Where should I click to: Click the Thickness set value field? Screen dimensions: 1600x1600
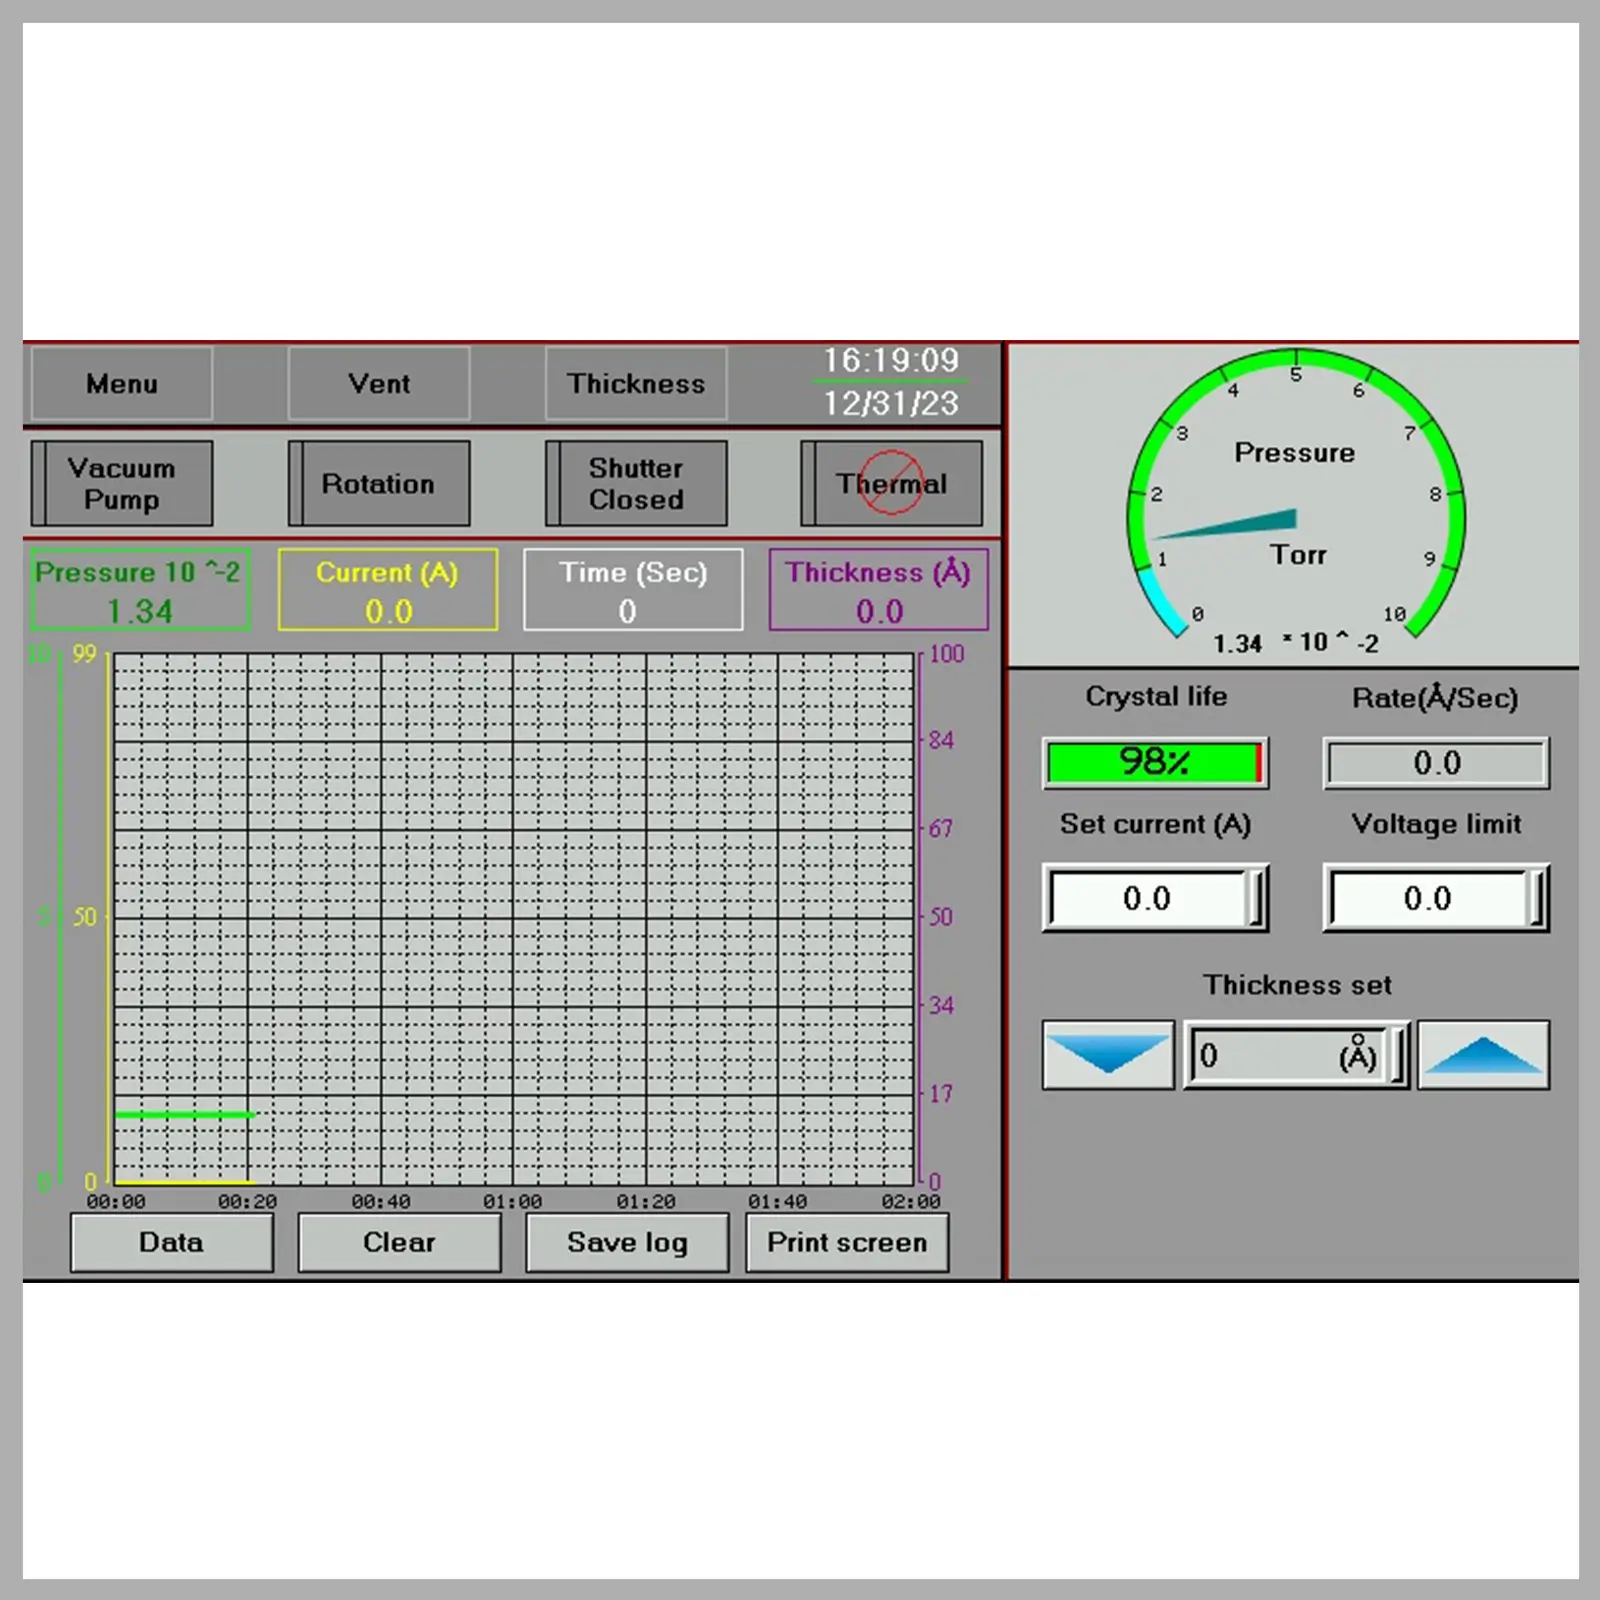tap(1296, 1054)
